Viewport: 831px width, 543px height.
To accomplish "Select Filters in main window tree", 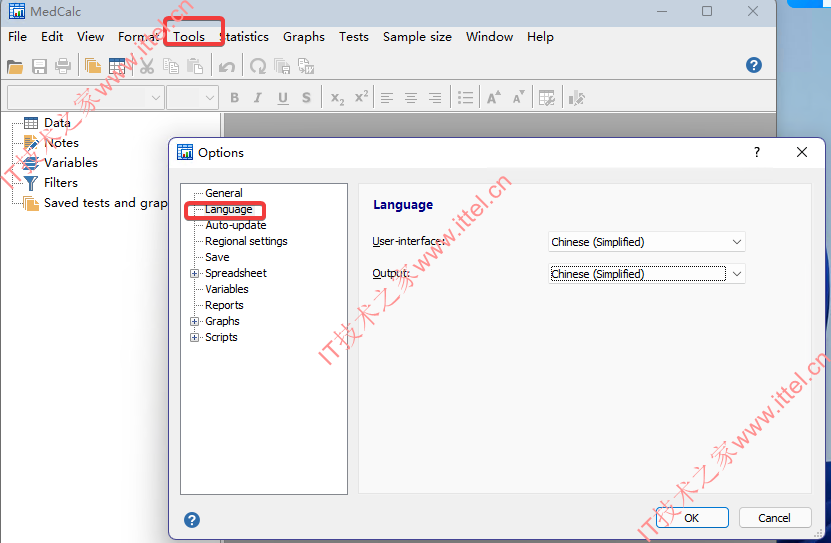I will 61,183.
